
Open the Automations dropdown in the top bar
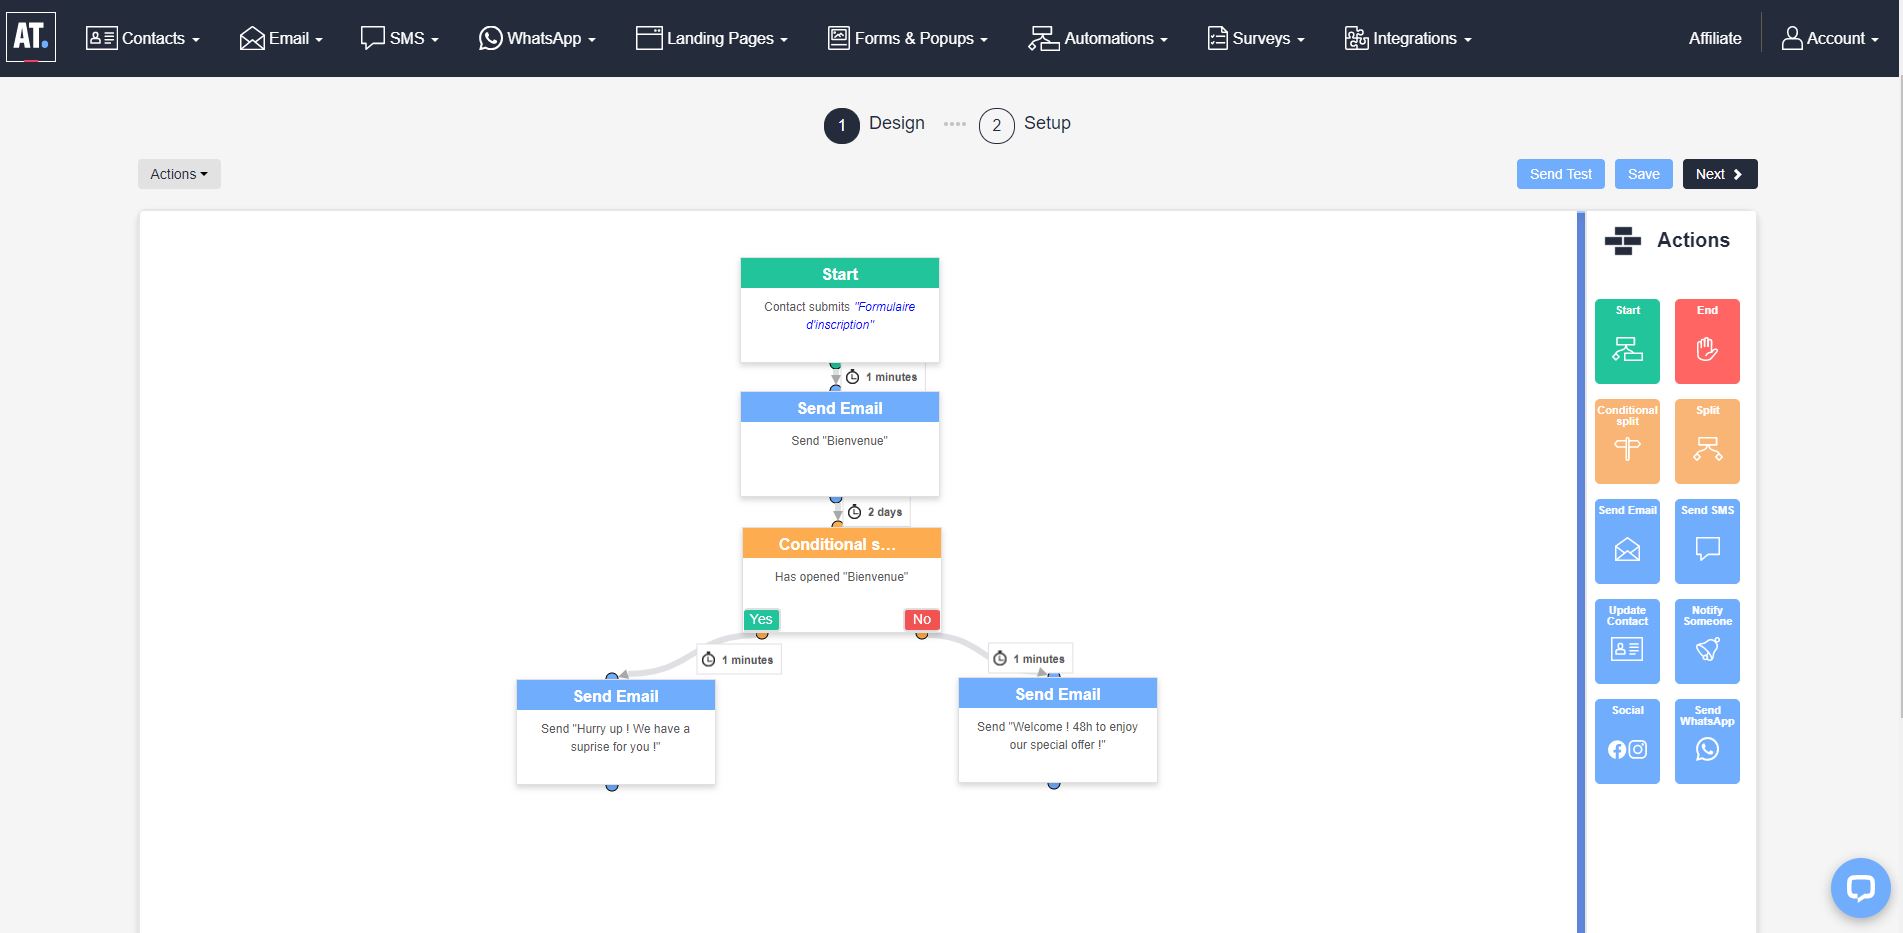pos(1097,38)
